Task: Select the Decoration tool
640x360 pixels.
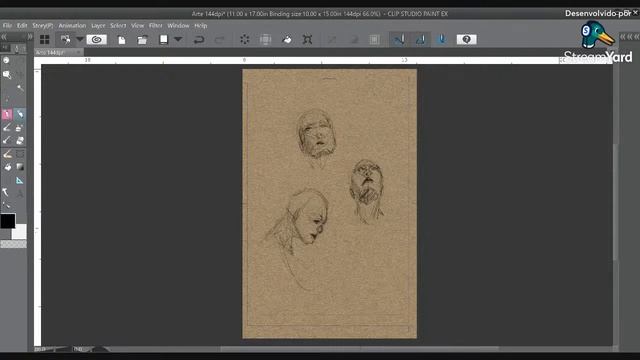Action: pyautogui.click(x=7, y=140)
